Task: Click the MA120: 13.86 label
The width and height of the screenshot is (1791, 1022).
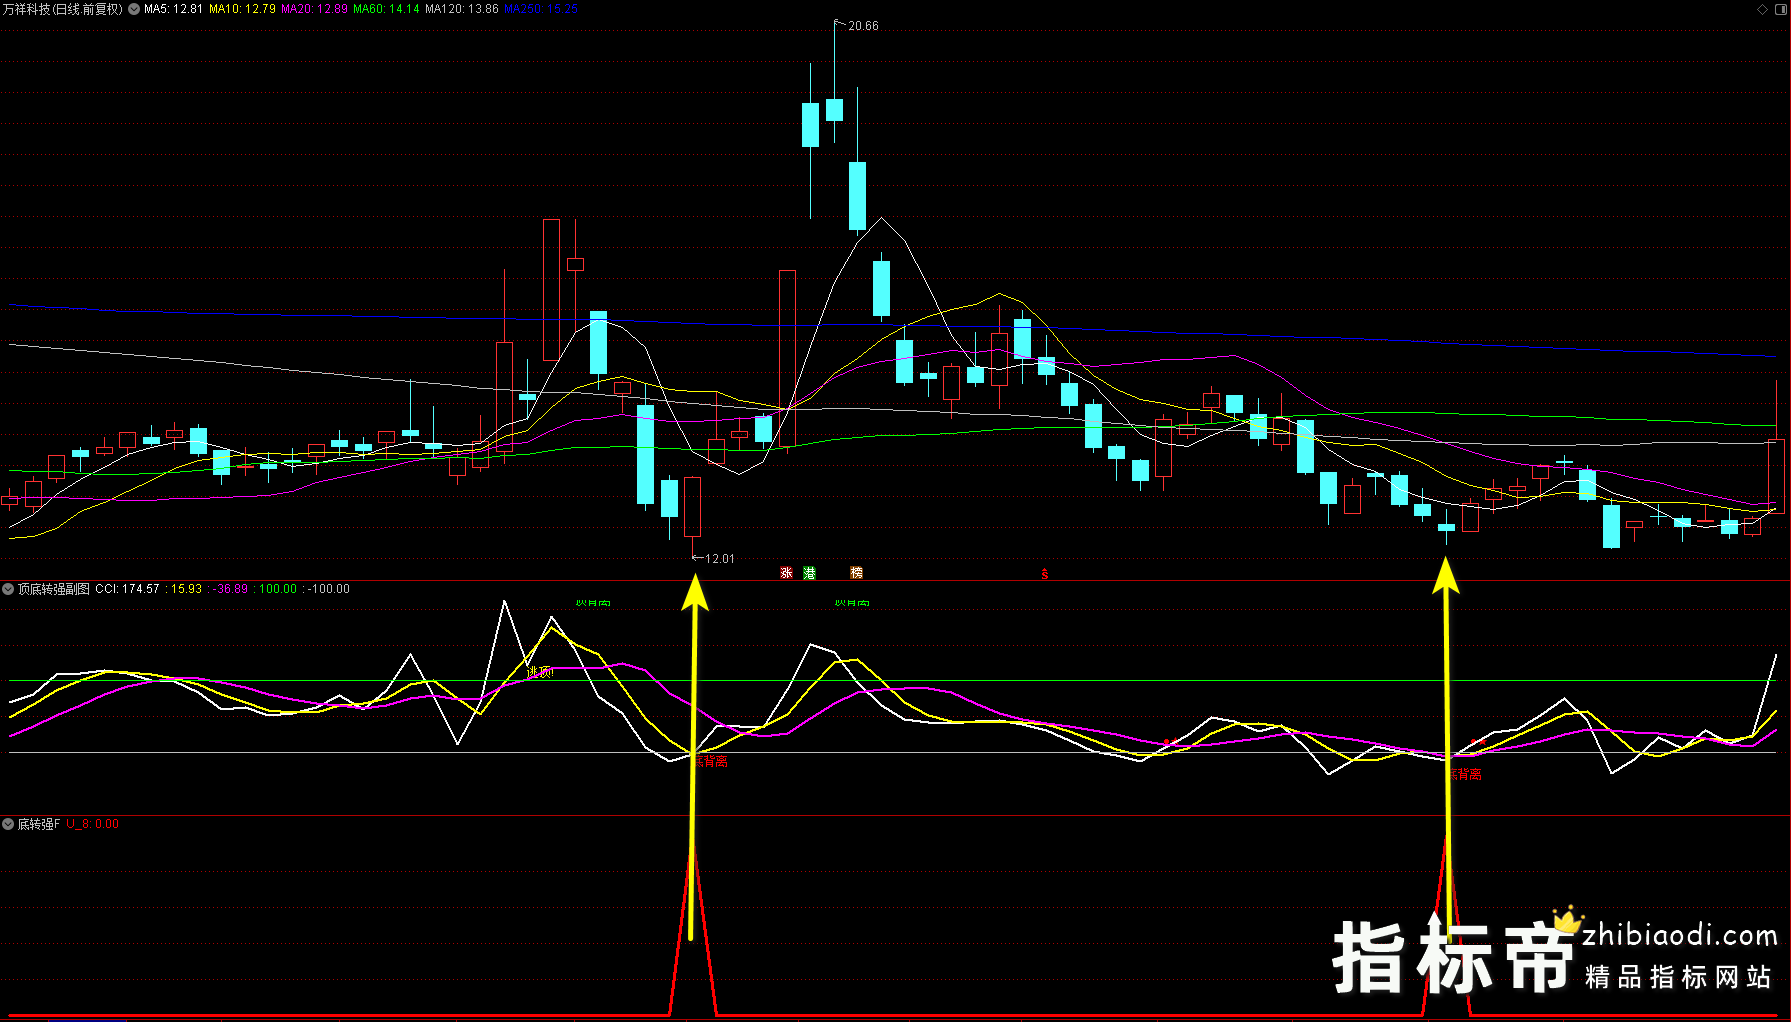Action: (x=462, y=9)
